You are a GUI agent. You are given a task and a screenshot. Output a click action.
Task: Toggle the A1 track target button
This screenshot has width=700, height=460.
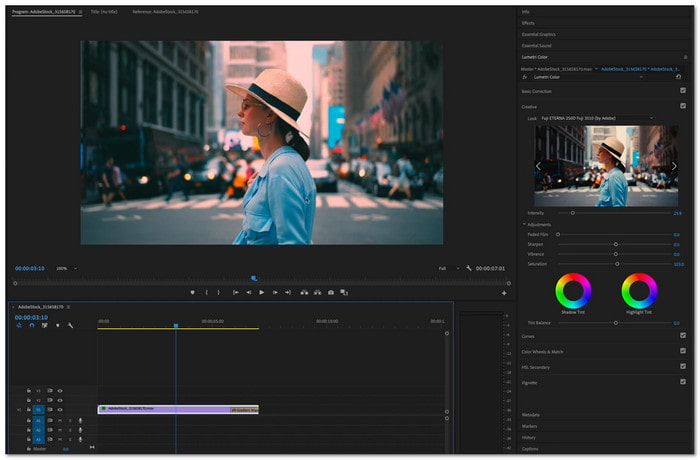38,420
